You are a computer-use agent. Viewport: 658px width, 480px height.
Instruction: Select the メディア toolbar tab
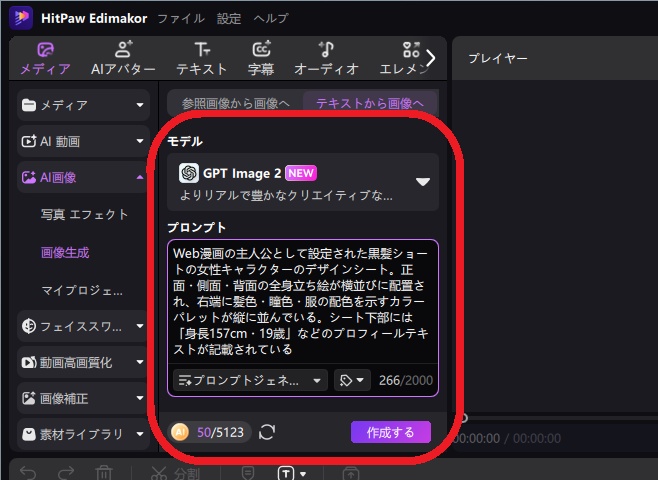45,58
